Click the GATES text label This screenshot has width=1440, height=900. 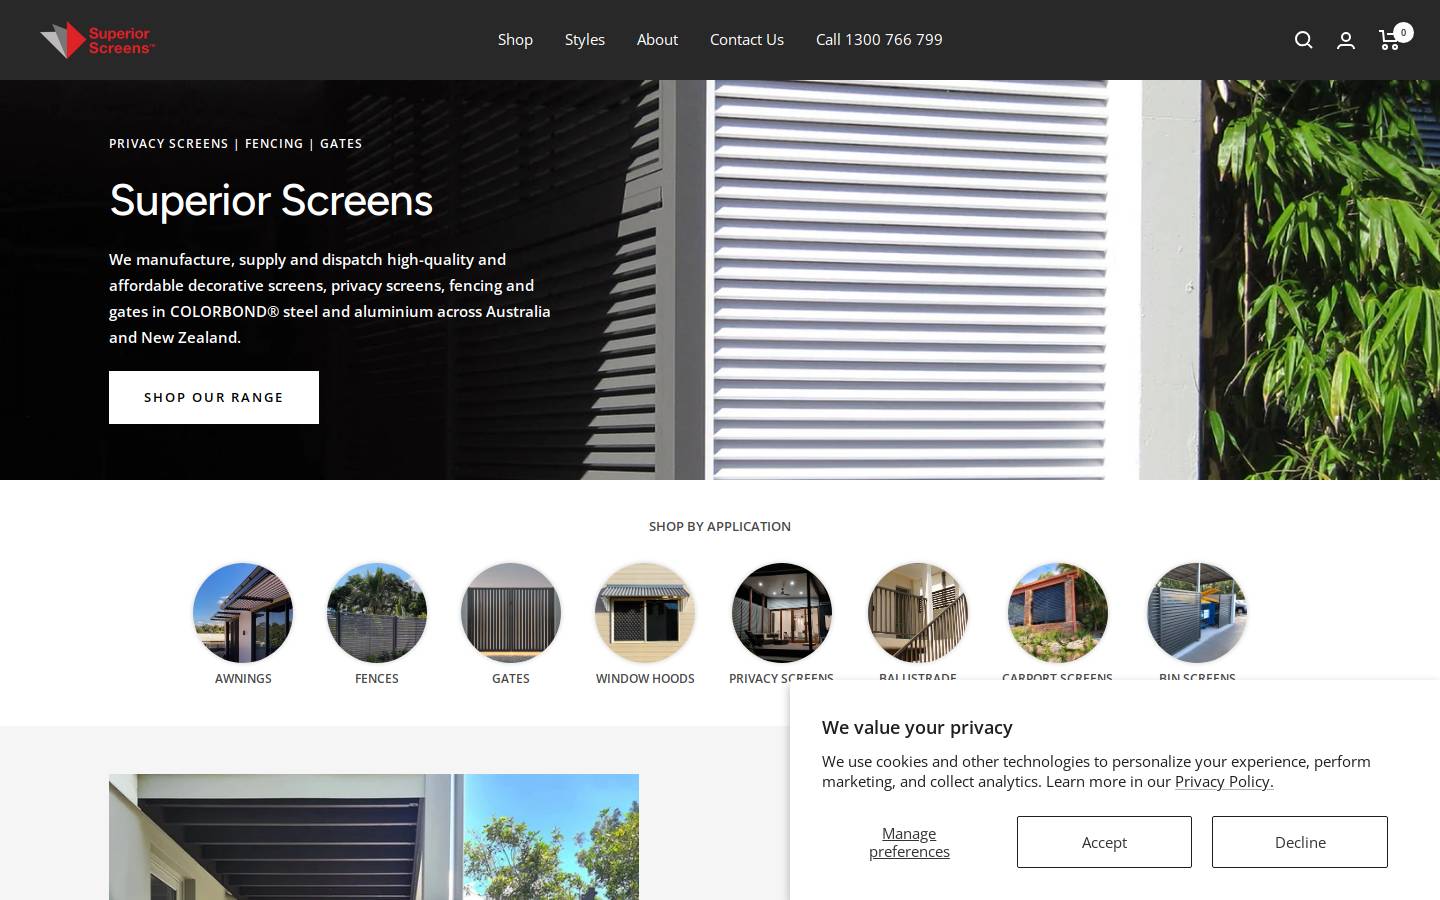tap(511, 678)
